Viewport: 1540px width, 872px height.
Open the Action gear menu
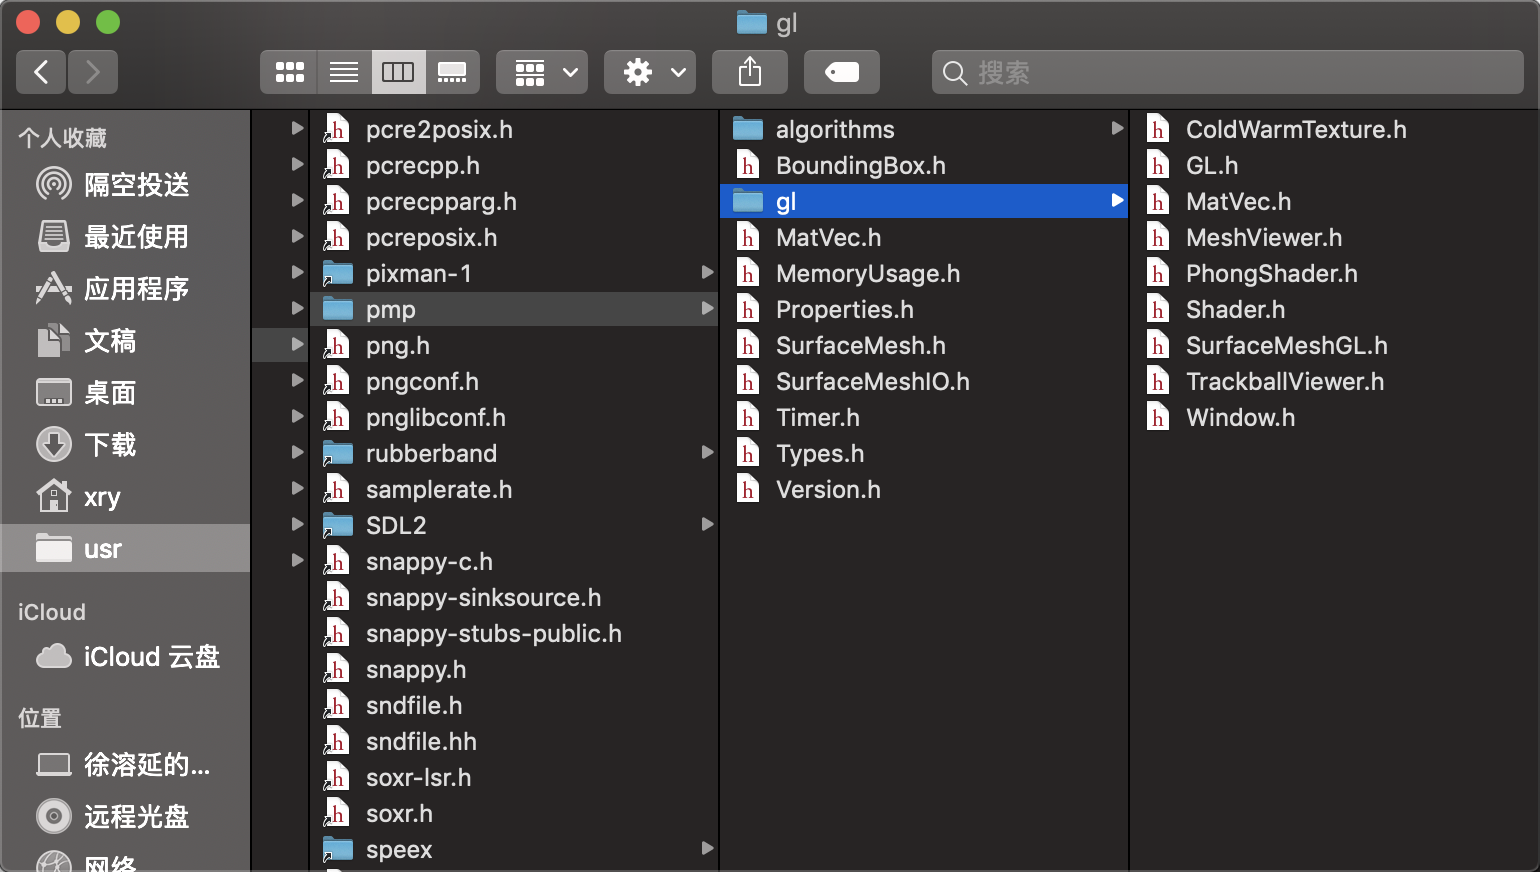click(649, 72)
